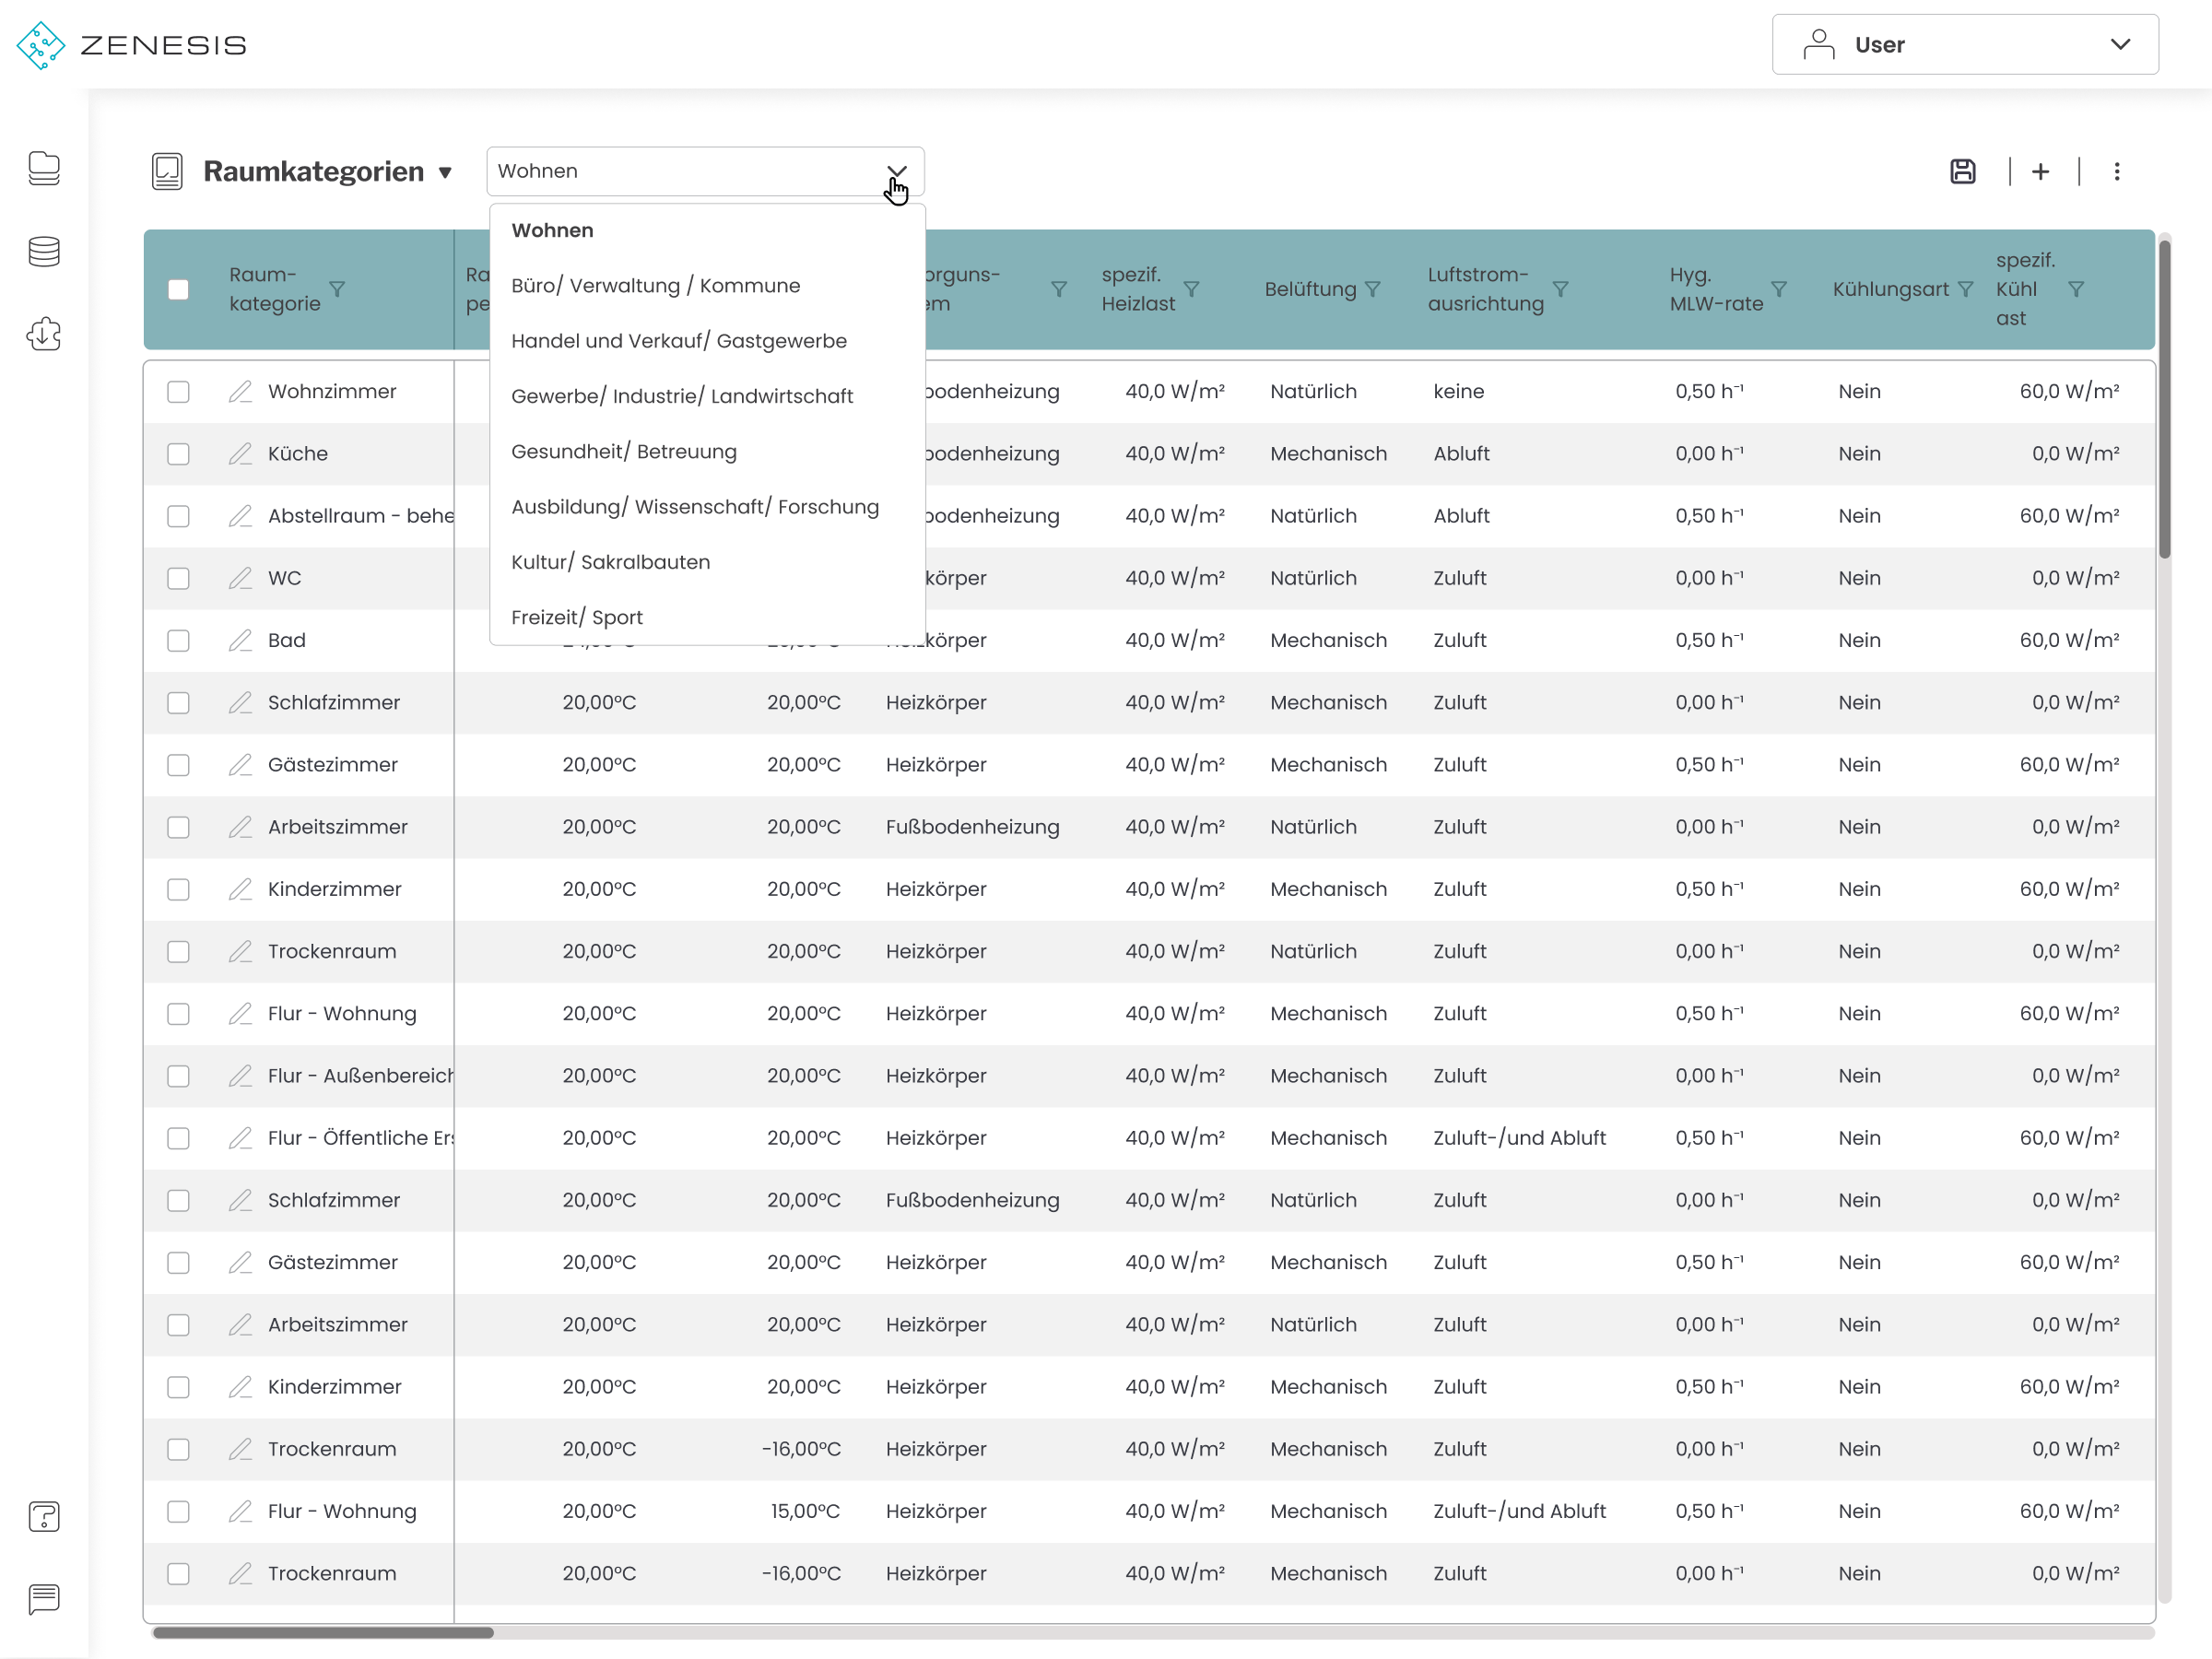Screen dimensions: 2212x1659
Task: Click the Zenesis logo
Action: pos(131,45)
